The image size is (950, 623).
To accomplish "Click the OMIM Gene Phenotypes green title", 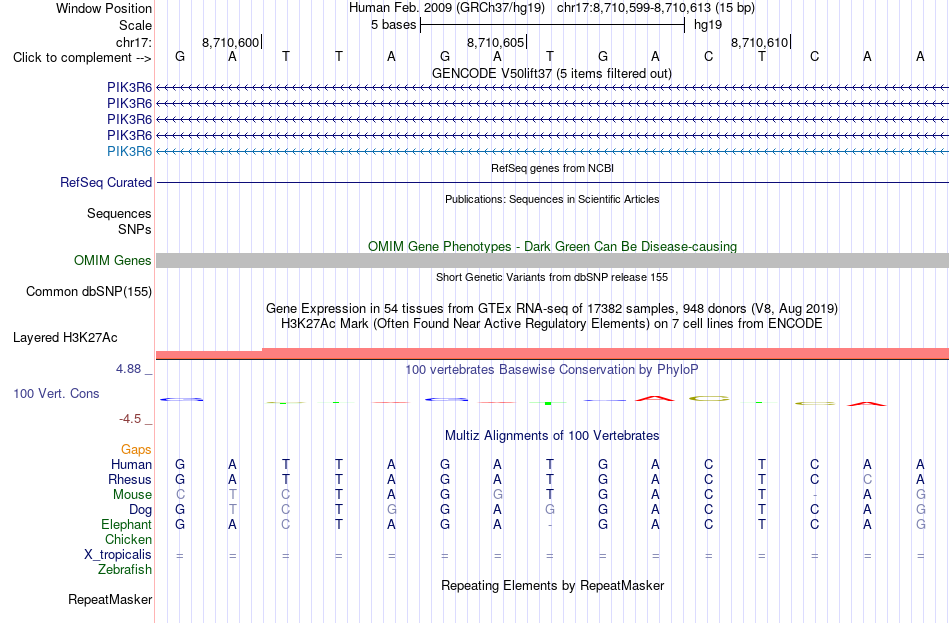I will (x=552, y=247).
